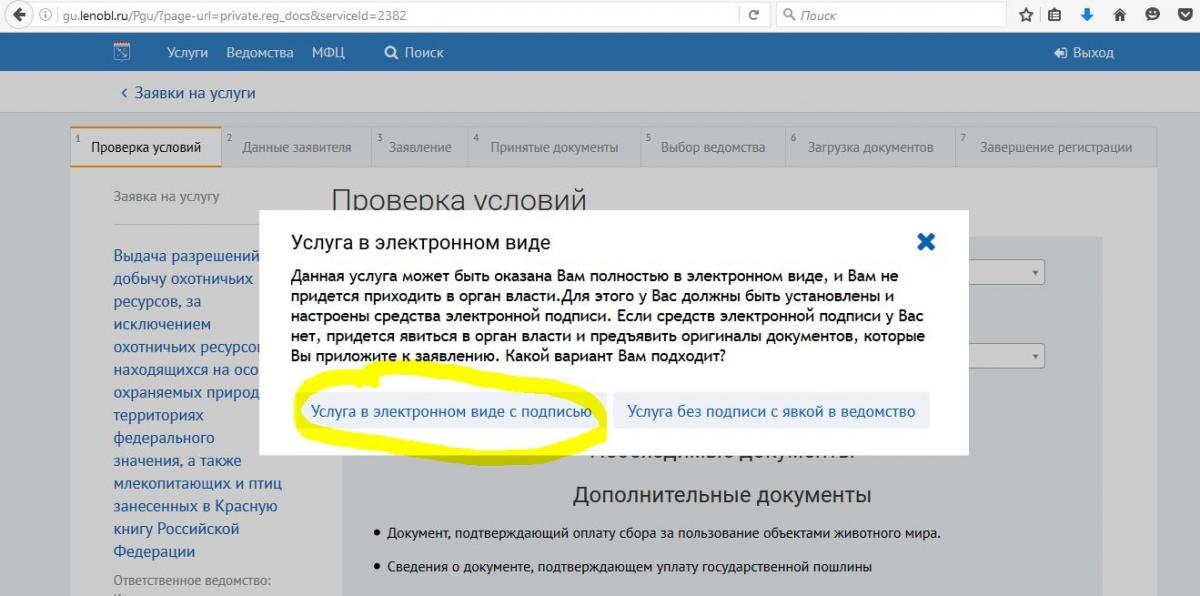
Task: Bookmark this page with the star icon
Action: click(x=1026, y=15)
